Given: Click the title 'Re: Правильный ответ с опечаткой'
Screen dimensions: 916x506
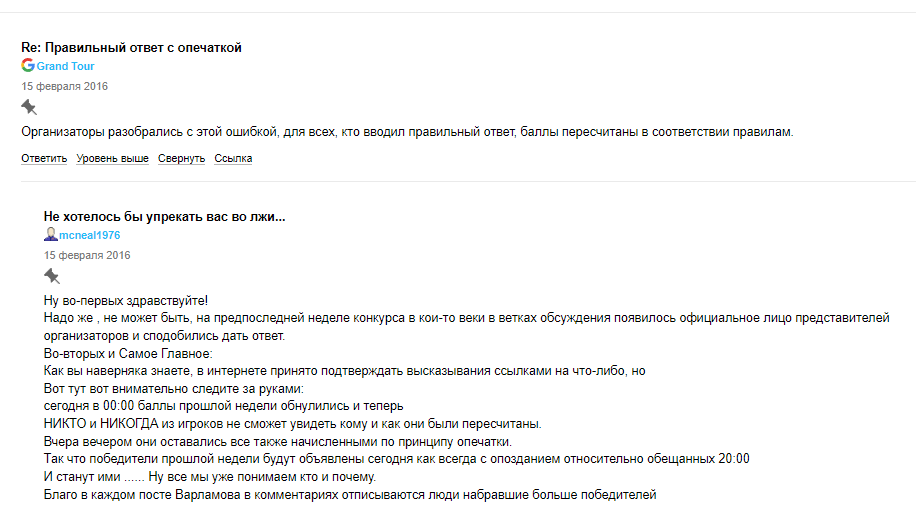Looking at the screenshot, I should pyautogui.click(x=132, y=47).
